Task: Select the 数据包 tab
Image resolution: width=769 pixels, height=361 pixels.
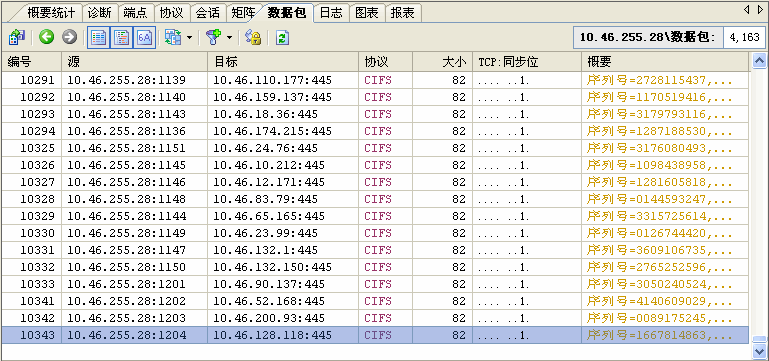Action: coord(287,13)
